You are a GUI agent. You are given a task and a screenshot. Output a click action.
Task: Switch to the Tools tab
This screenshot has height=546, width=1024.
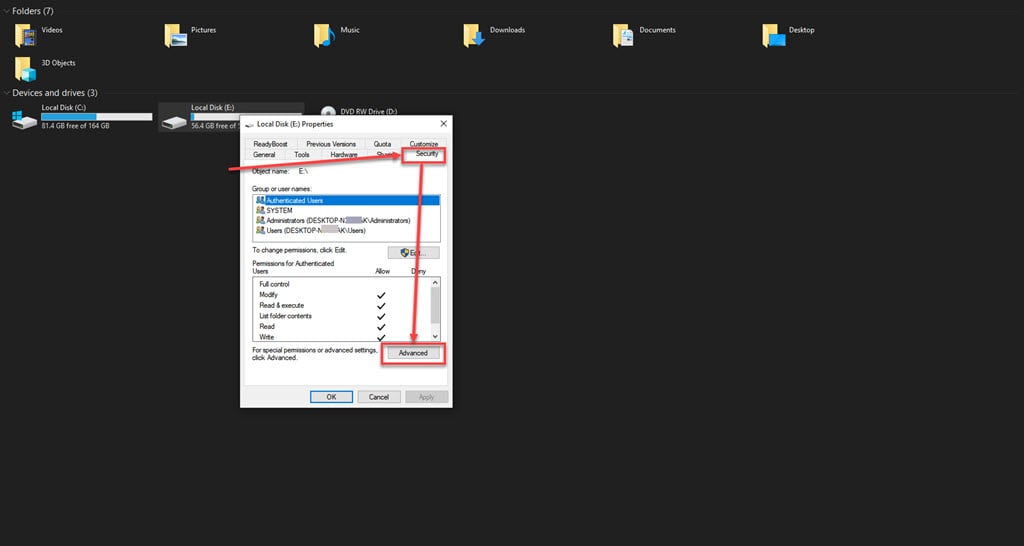coord(302,155)
